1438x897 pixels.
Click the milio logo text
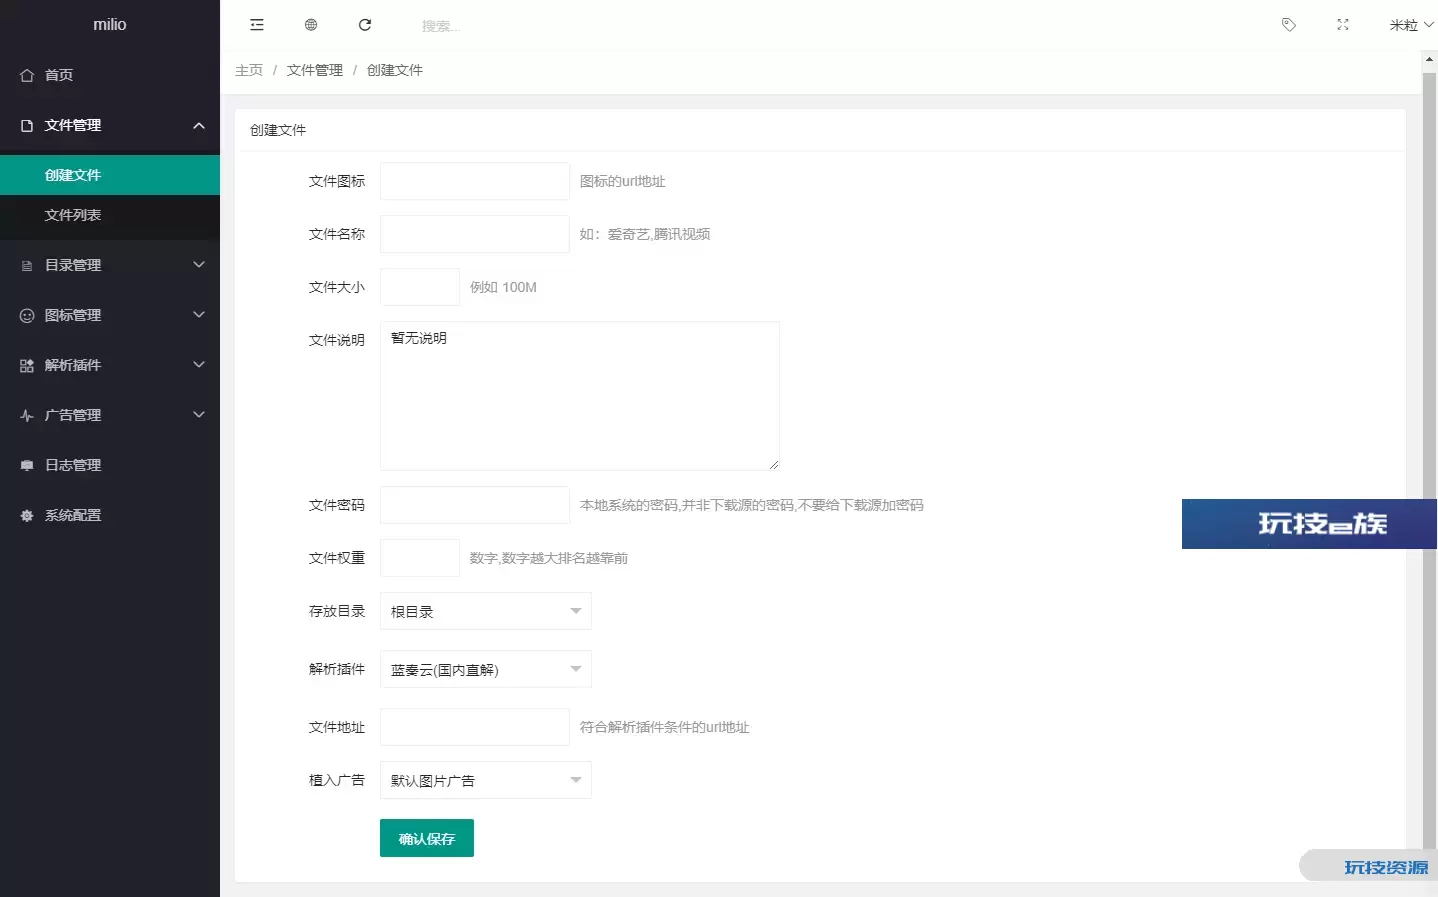[x=110, y=24]
